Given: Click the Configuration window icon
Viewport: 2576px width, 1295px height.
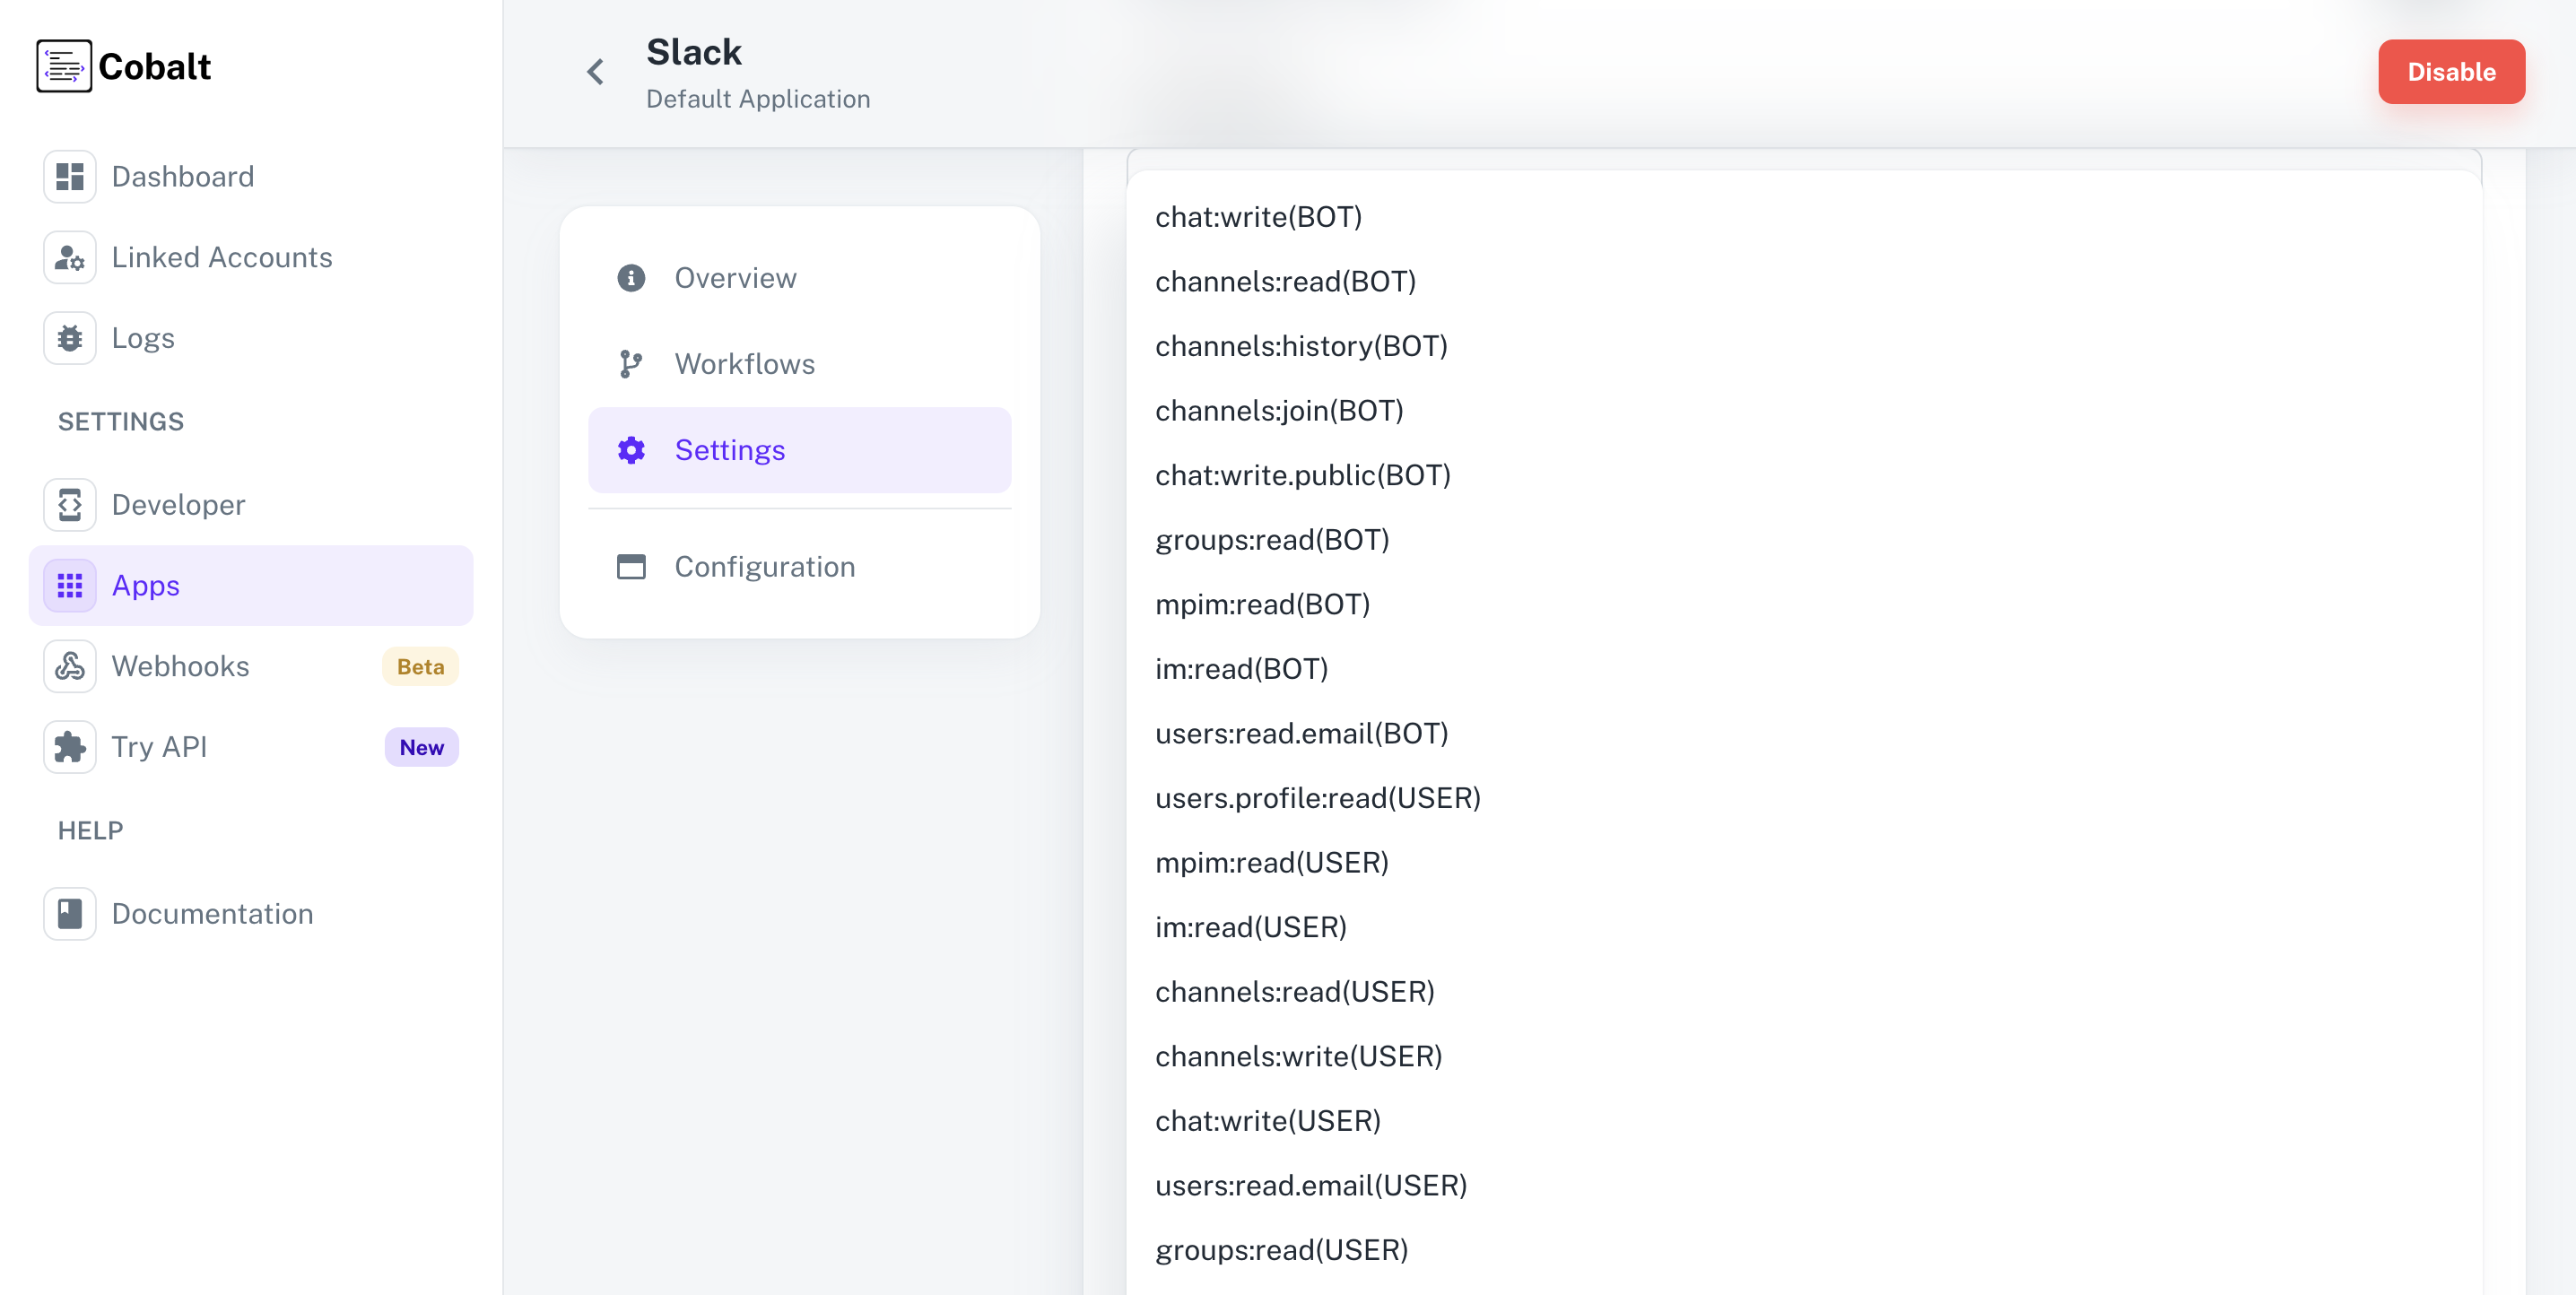Looking at the screenshot, I should click(x=631, y=566).
